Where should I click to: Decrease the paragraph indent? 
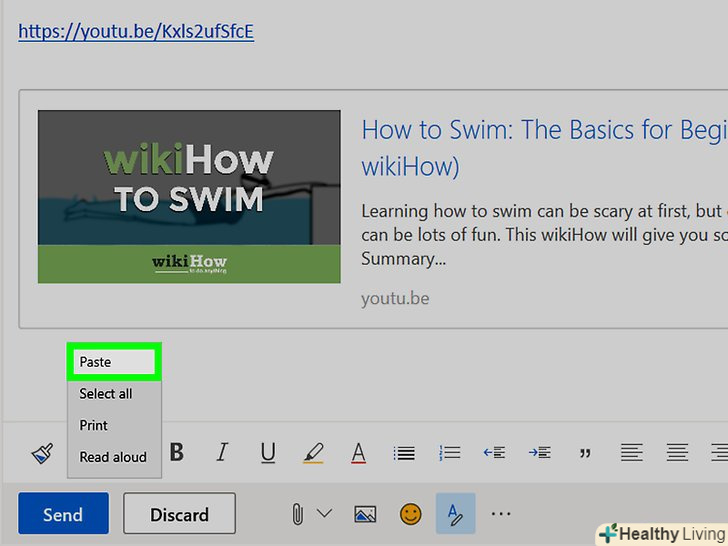[x=494, y=452]
